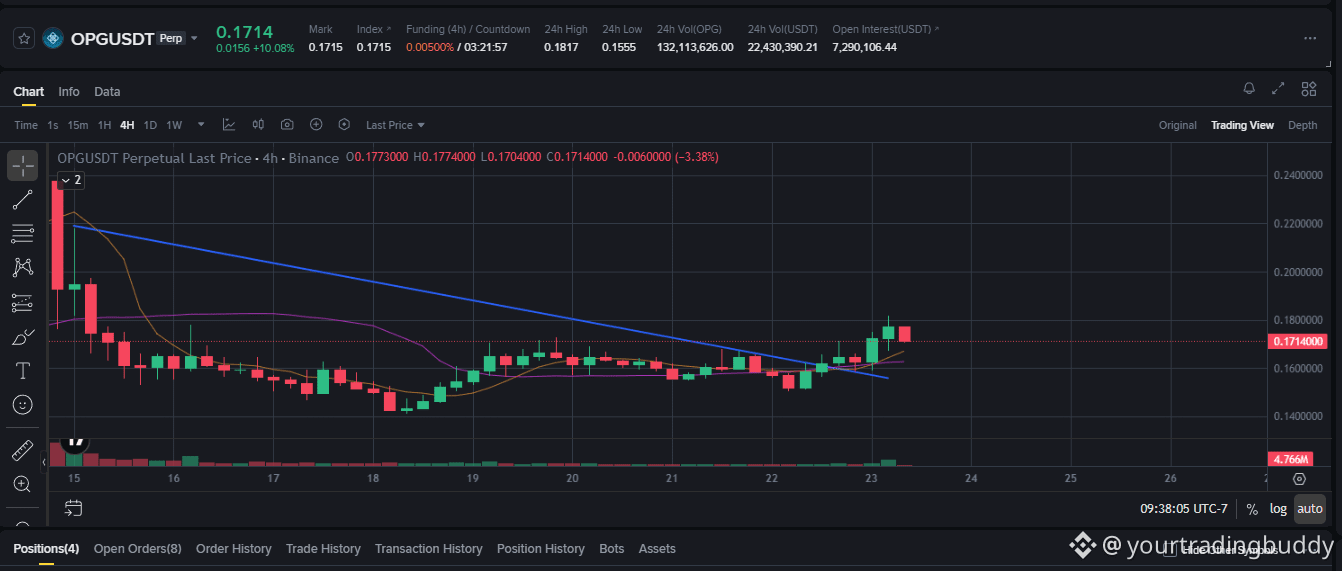The image size is (1342, 571).
Task: Select the ruler measure tool
Action: 23,450
